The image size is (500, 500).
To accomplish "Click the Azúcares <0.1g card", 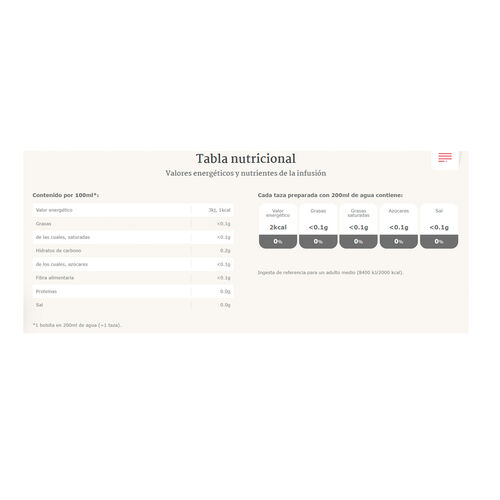I will (x=399, y=226).
